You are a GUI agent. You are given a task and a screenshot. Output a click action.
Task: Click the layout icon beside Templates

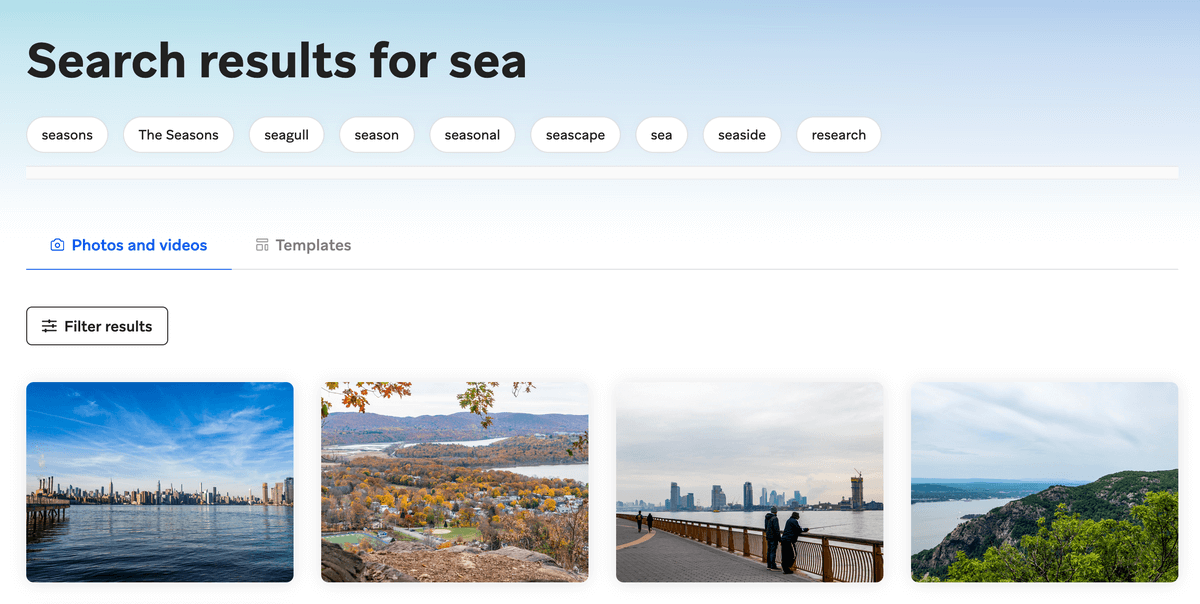tap(262, 245)
